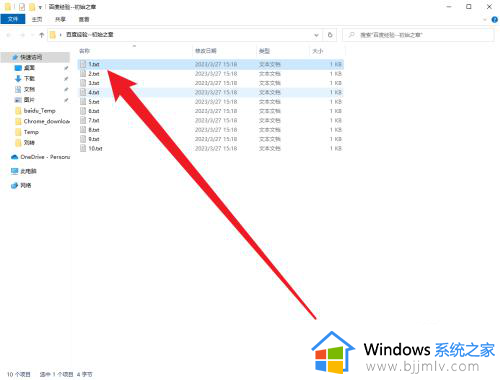This screenshot has width=500, height=380.
Task: Click the text document icon of 8.txt
Action: pyautogui.click(x=83, y=130)
